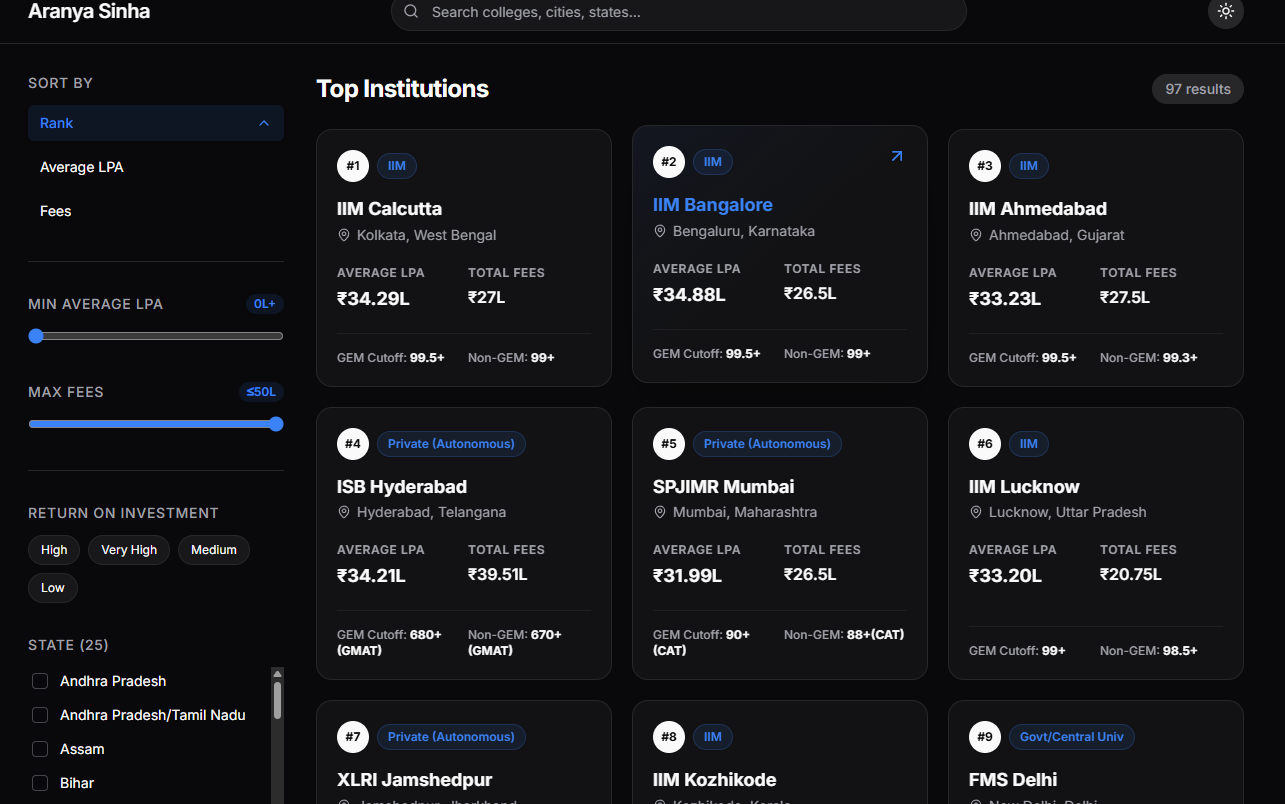This screenshot has width=1285, height=804.
Task: Check the Andhra Pradesh/Tamil Nadu checkbox
Action: [x=40, y=715]
